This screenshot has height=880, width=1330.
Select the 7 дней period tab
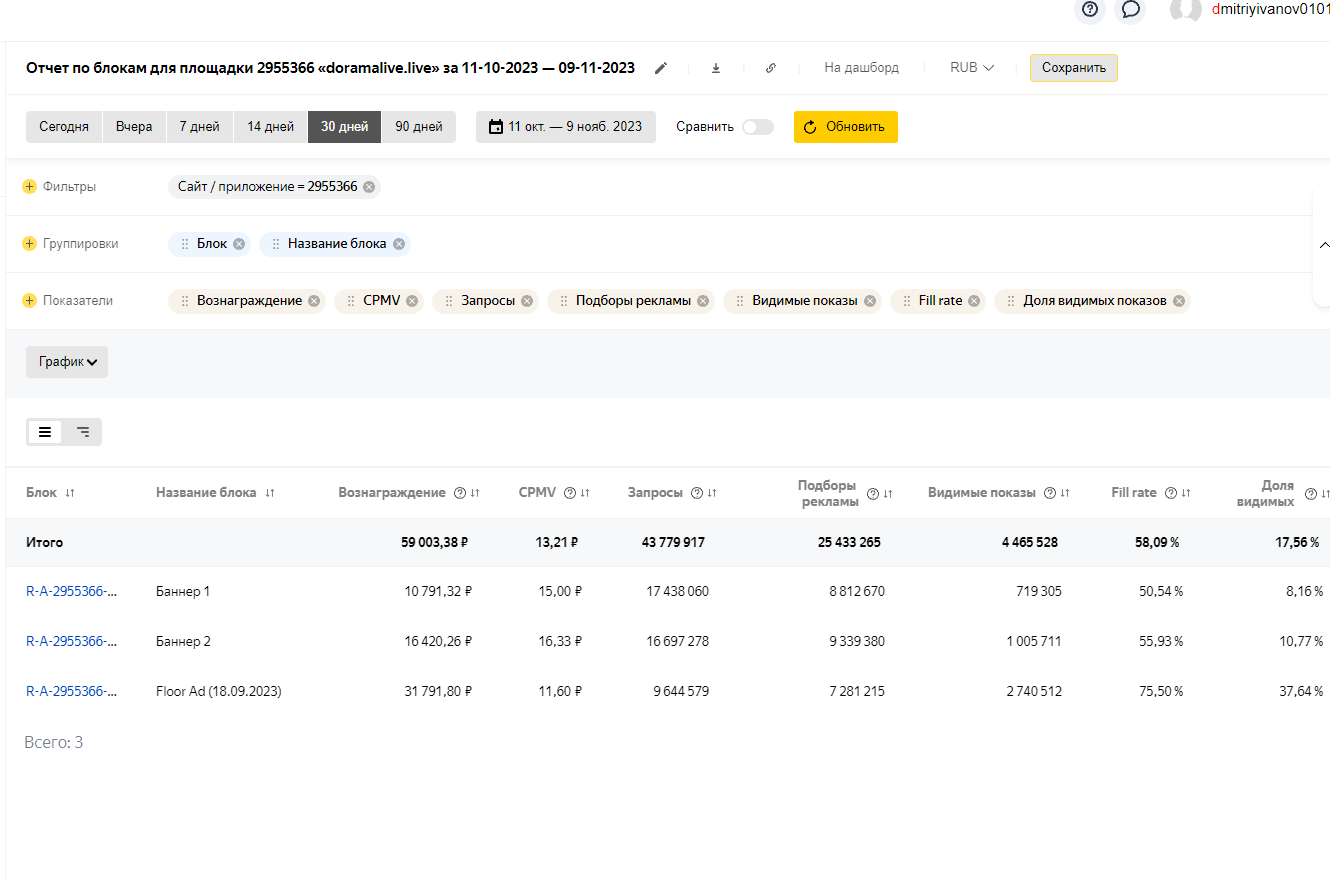[x=200, y=127]
